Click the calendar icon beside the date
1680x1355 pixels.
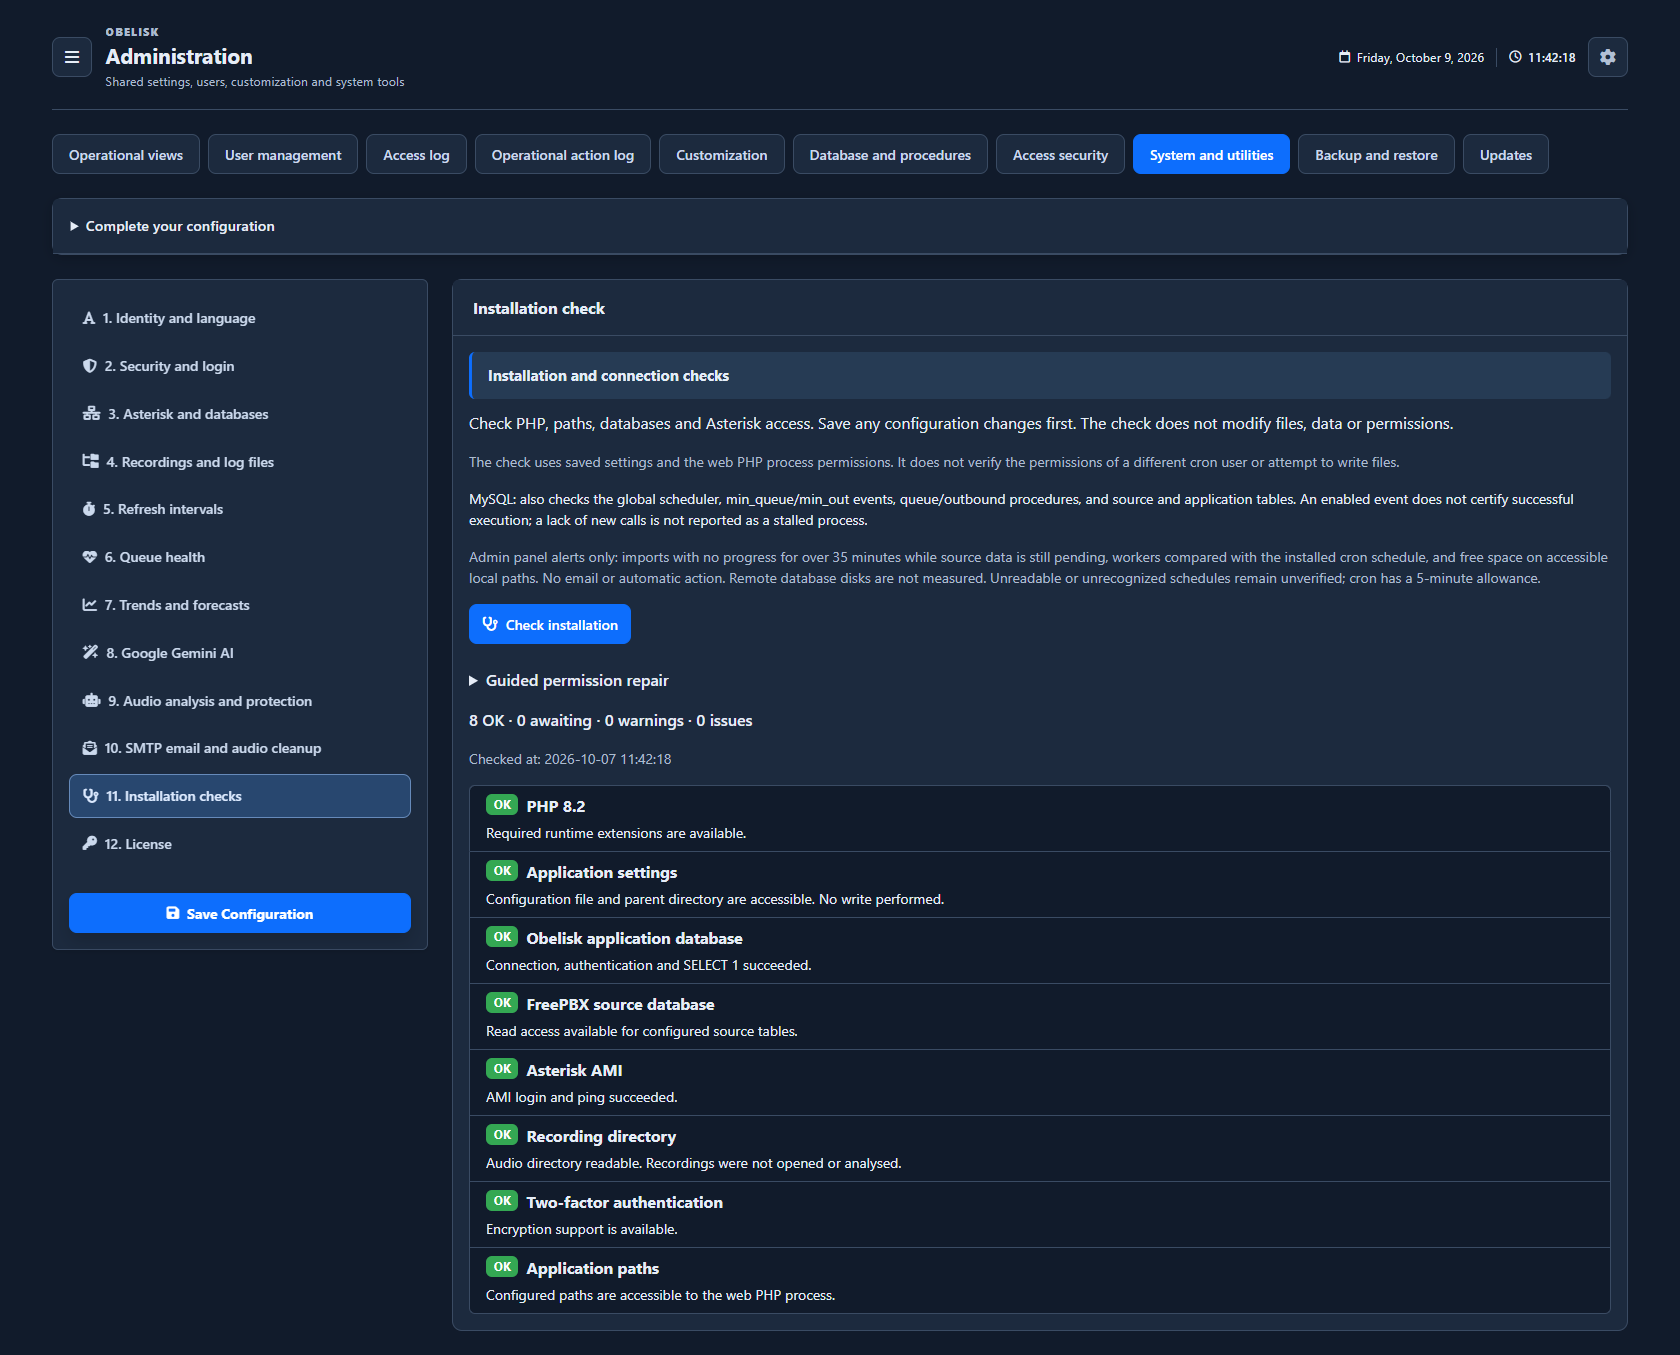point(1344,57)
